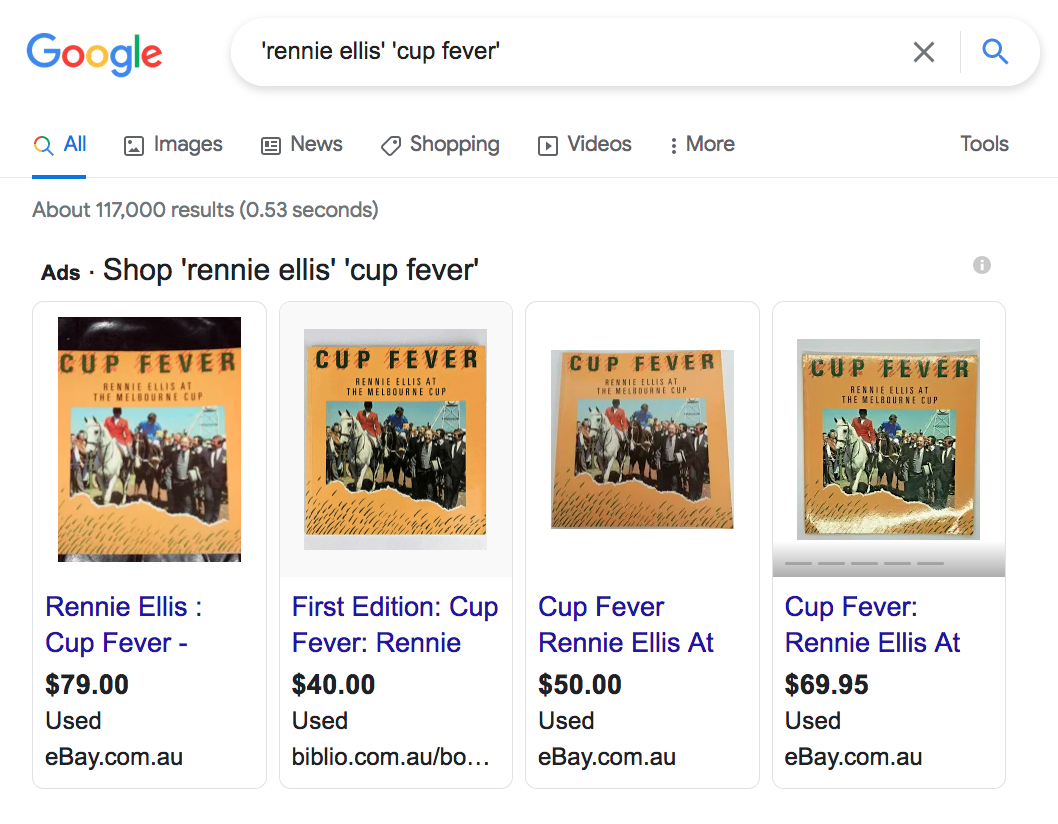The image size is (1058, 824).
Task: Open ad explanation via the info icon
Action: click(x=981, y=265)
